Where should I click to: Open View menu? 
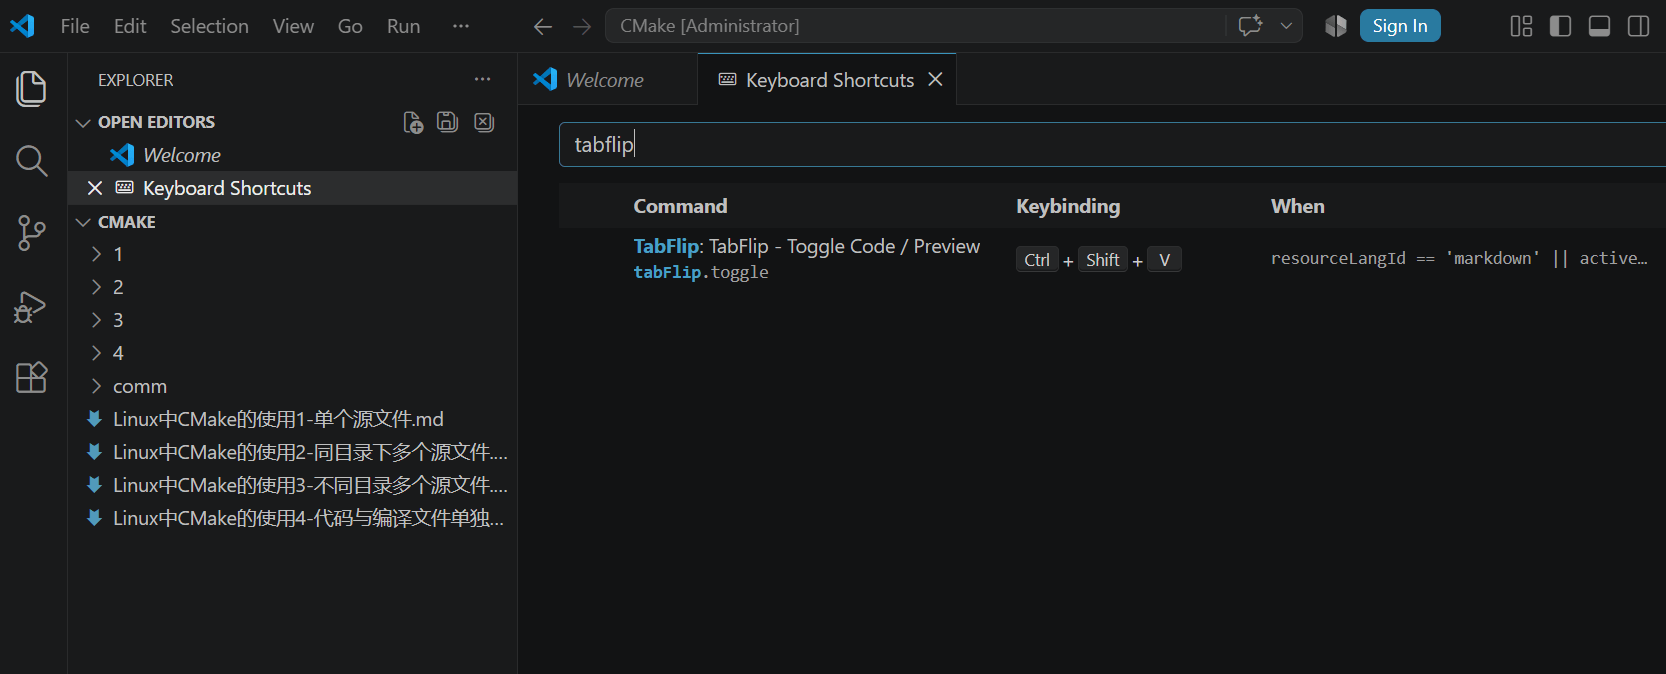click(x=293, y=26)
